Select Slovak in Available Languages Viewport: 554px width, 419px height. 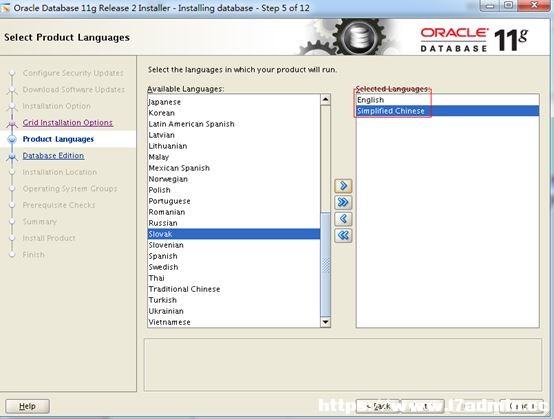(x=234, y=234)
